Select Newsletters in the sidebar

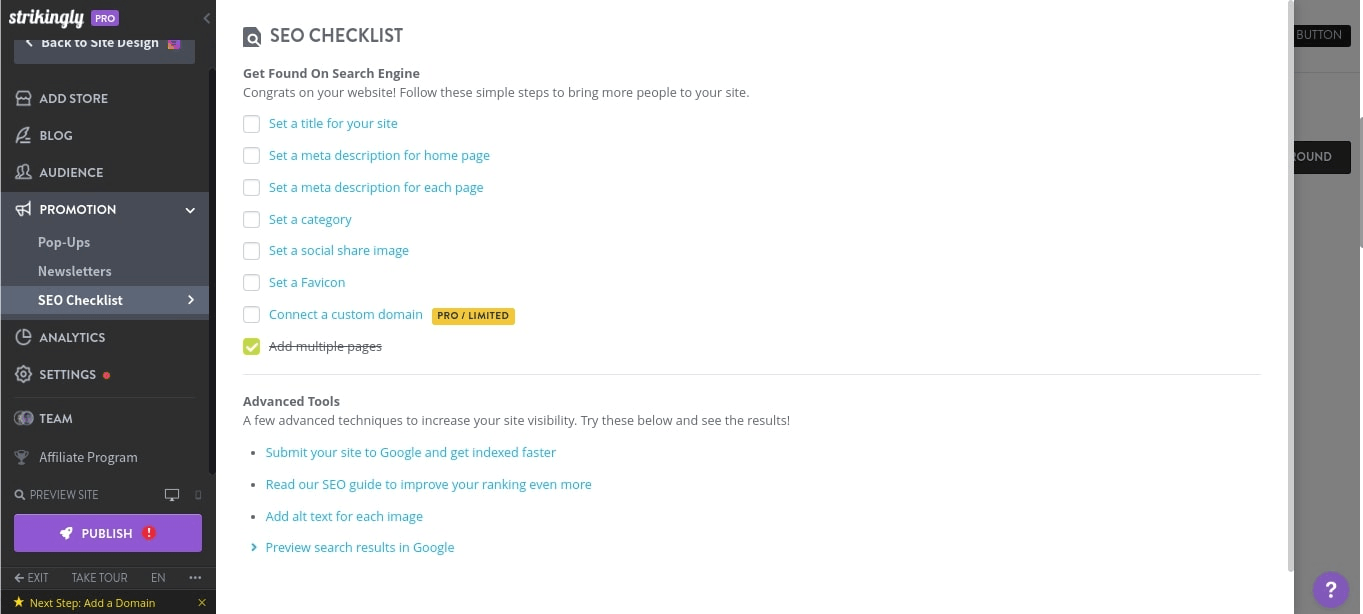(74, 271)
